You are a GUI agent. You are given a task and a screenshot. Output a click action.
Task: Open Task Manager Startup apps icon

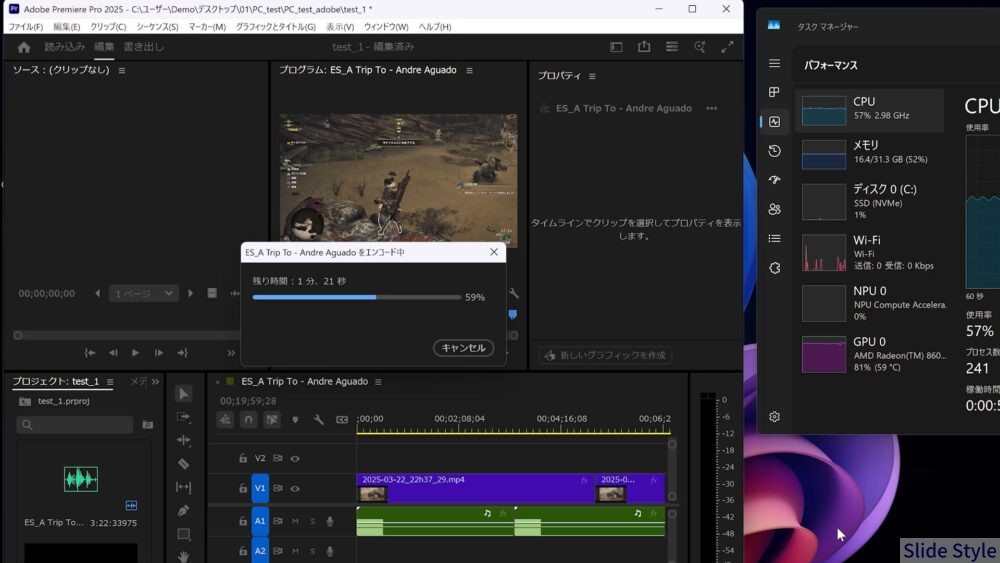774,180
